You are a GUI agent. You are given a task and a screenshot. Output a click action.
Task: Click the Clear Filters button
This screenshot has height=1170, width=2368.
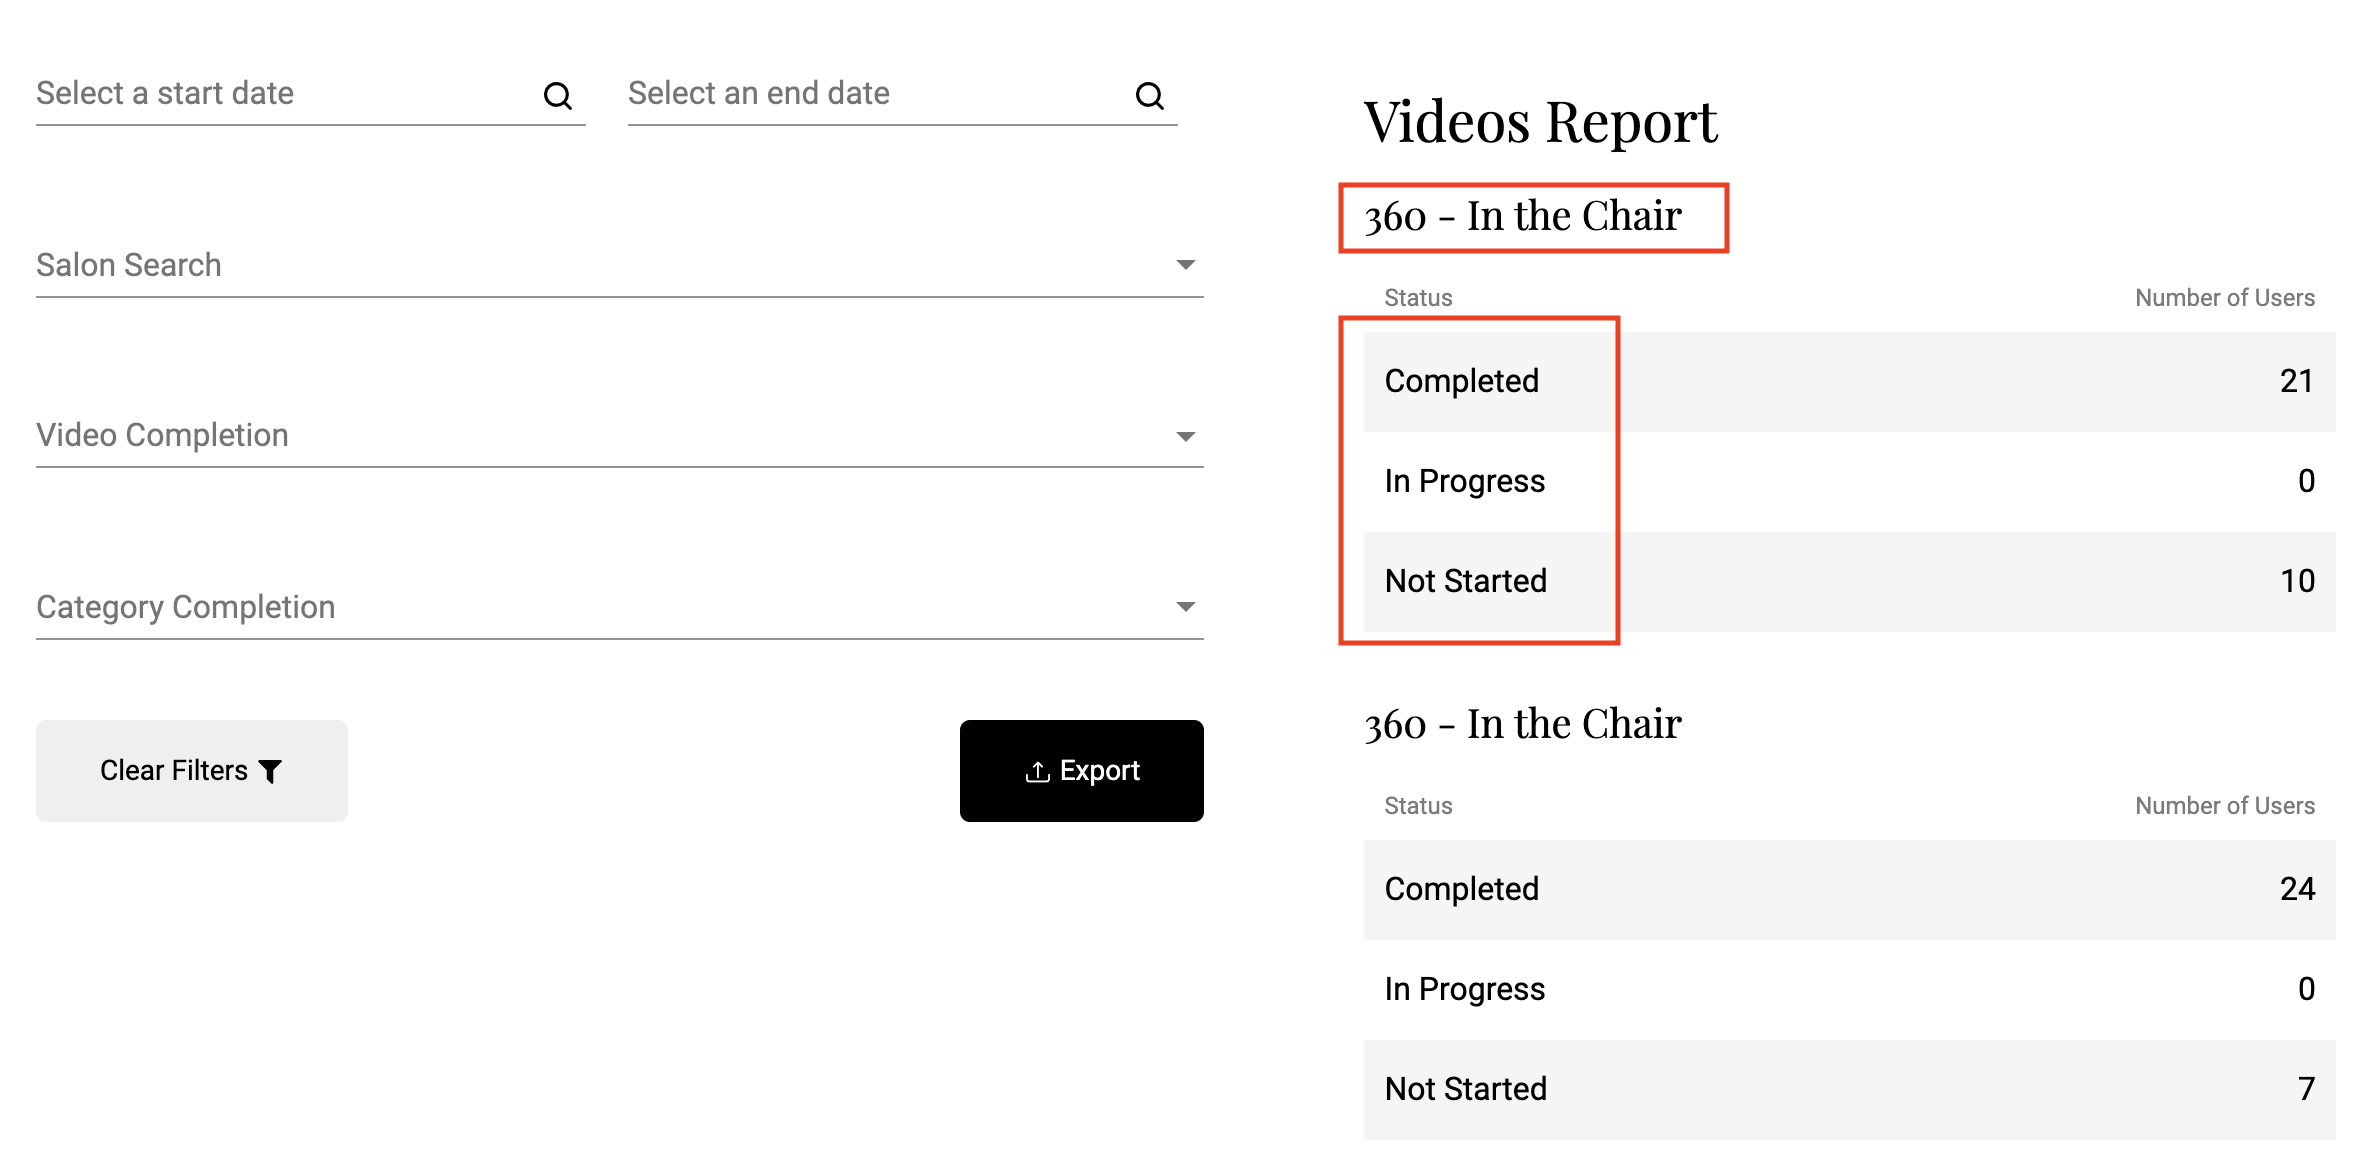pyautogui.click(x=191, y=770)
